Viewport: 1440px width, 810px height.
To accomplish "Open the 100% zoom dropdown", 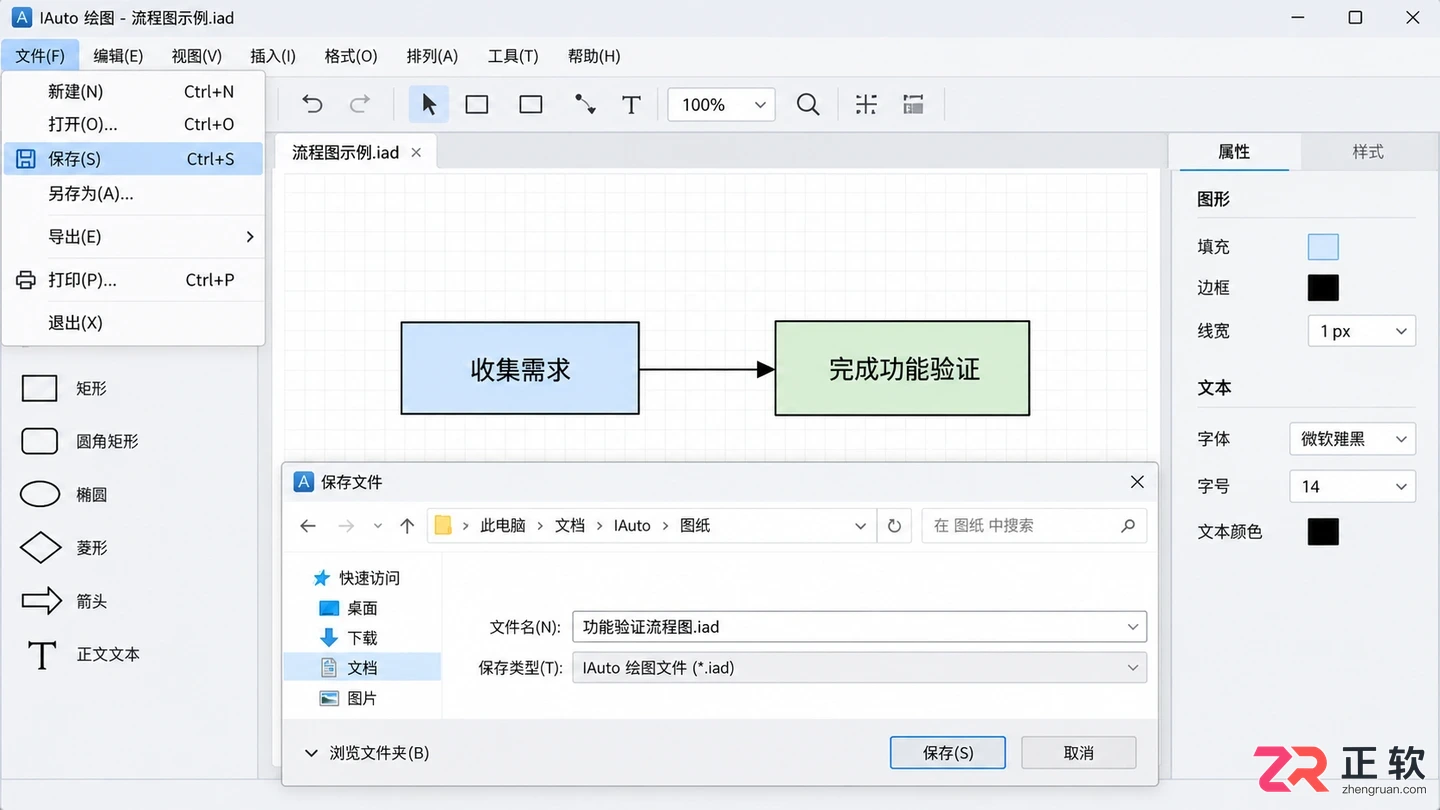I will click(x=721, y=104).
